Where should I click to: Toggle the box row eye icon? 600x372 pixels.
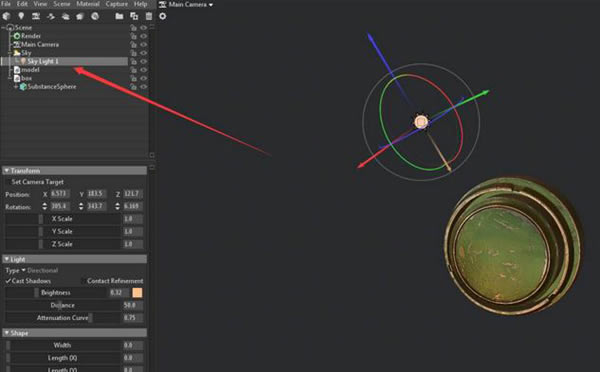pyautogui.click(x=143, y=78)
